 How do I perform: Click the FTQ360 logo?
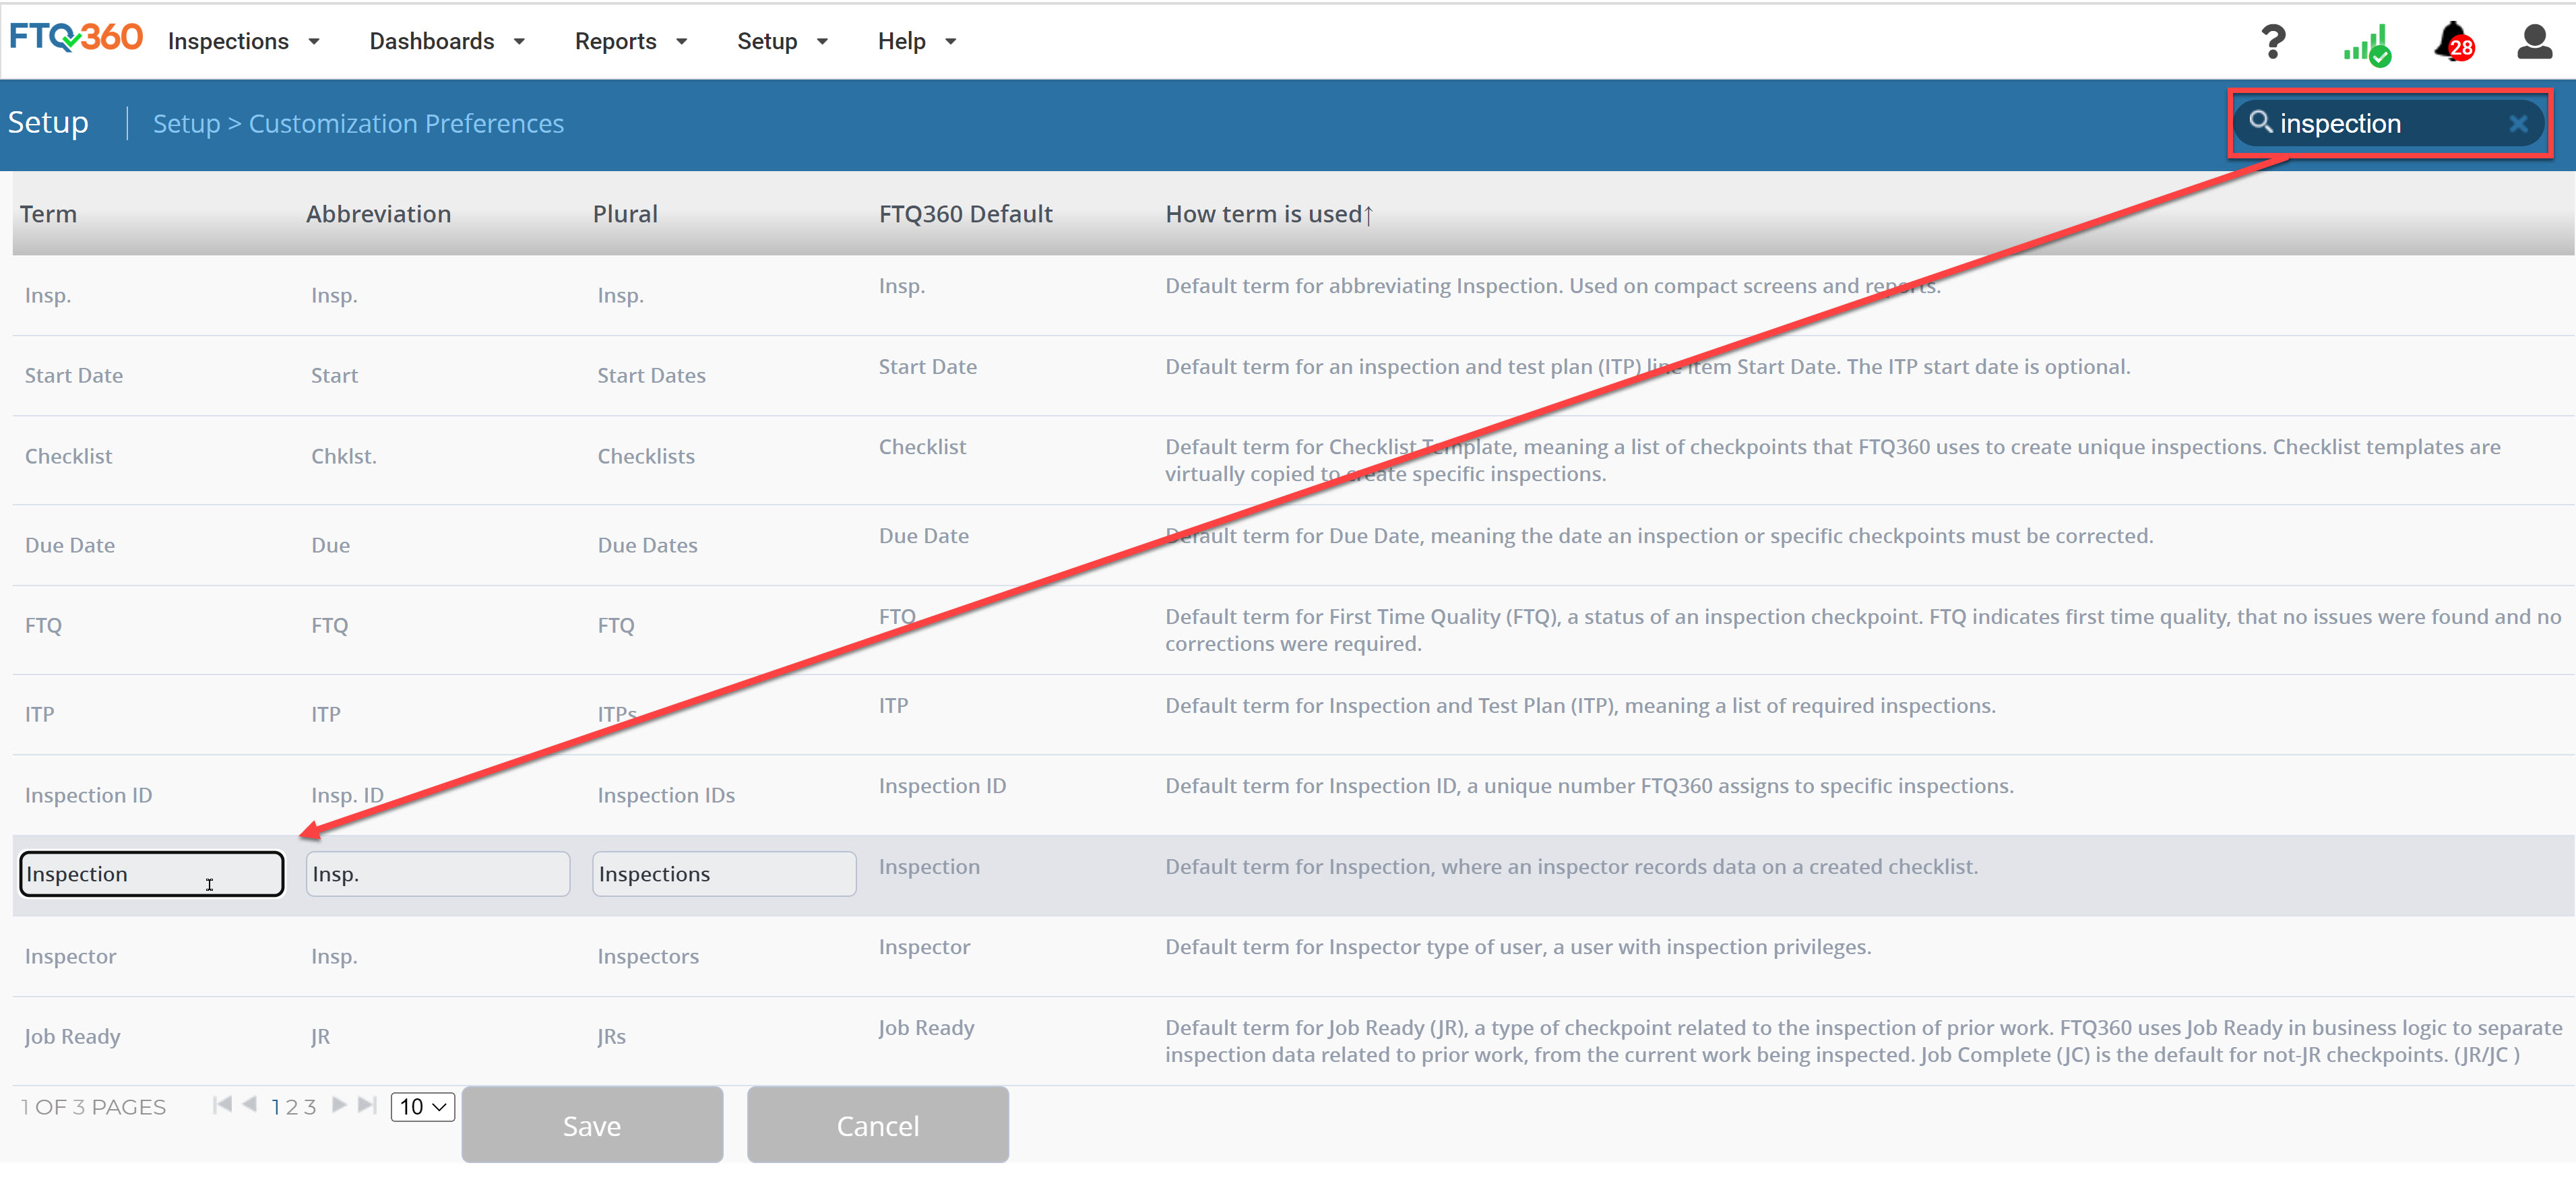76,38
